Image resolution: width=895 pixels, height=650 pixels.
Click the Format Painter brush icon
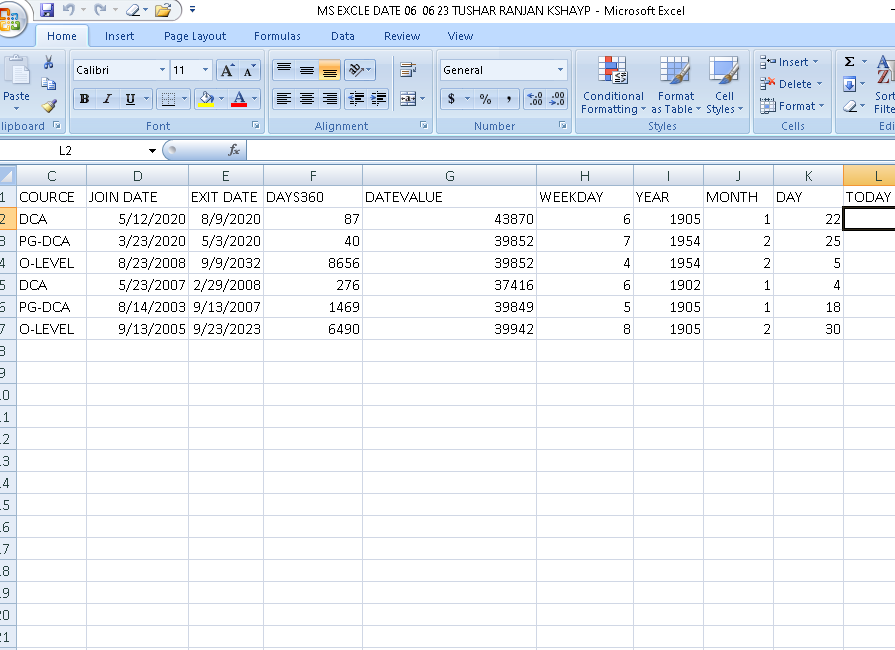tap(49, 105)
